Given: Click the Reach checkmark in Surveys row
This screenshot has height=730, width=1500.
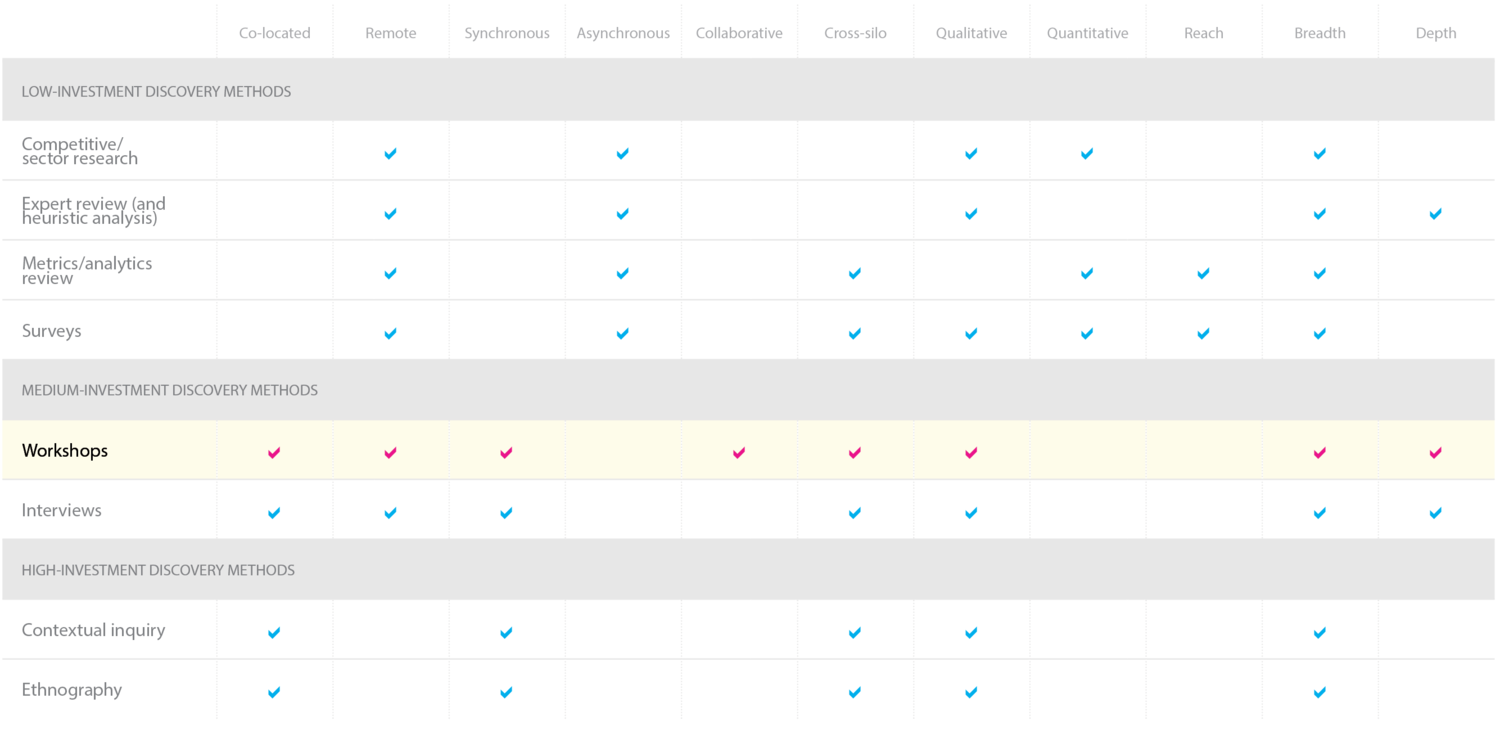Looking at the screenshot, I should pos(1203,333).
